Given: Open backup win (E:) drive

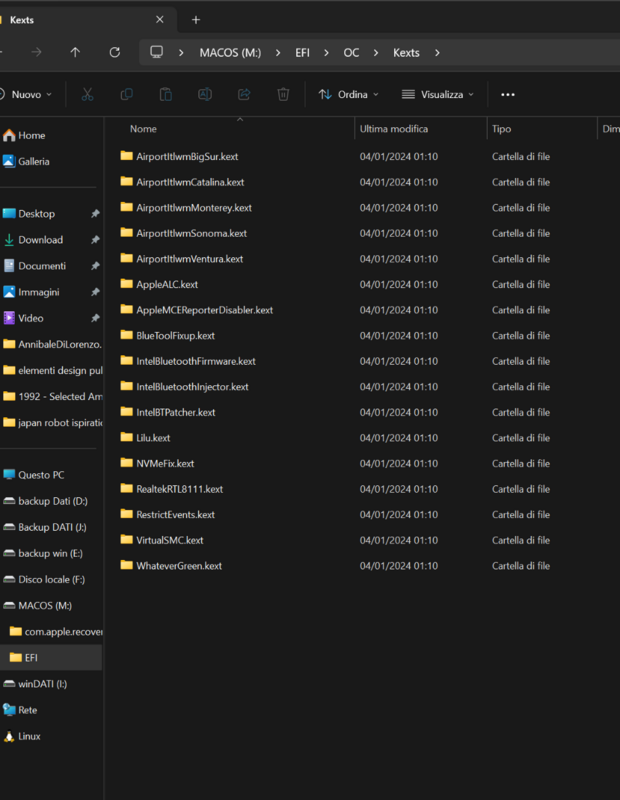Looking at the screenshot, I should (x=42, y=553).
